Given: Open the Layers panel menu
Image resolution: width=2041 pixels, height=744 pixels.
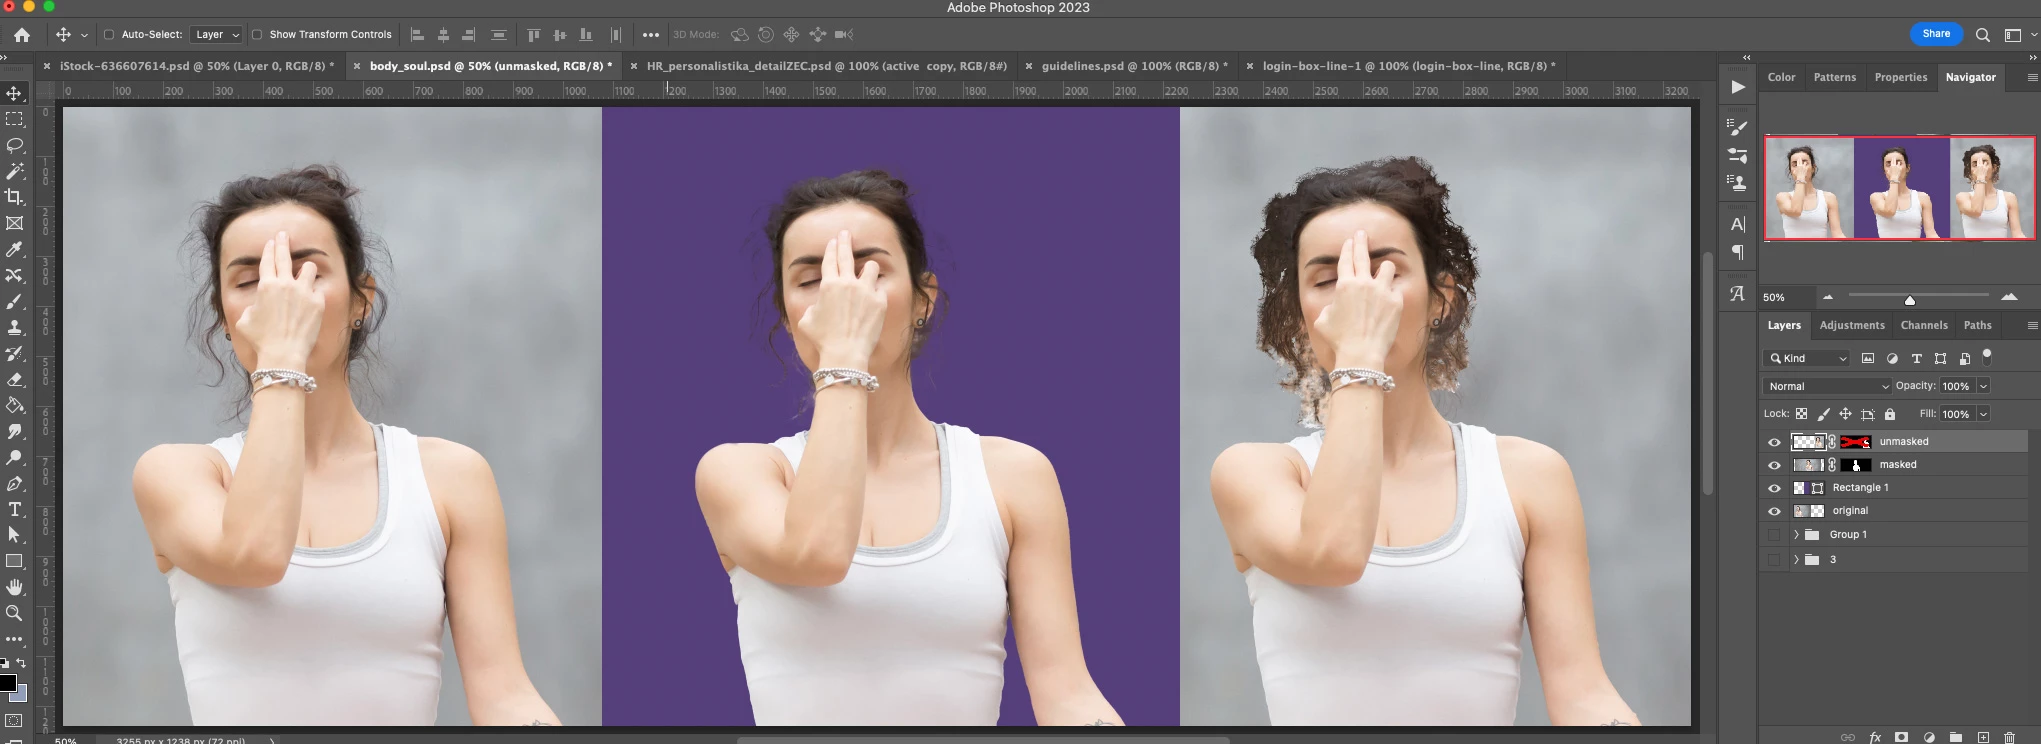Looking at the screenshot, I should point(2031,326).
